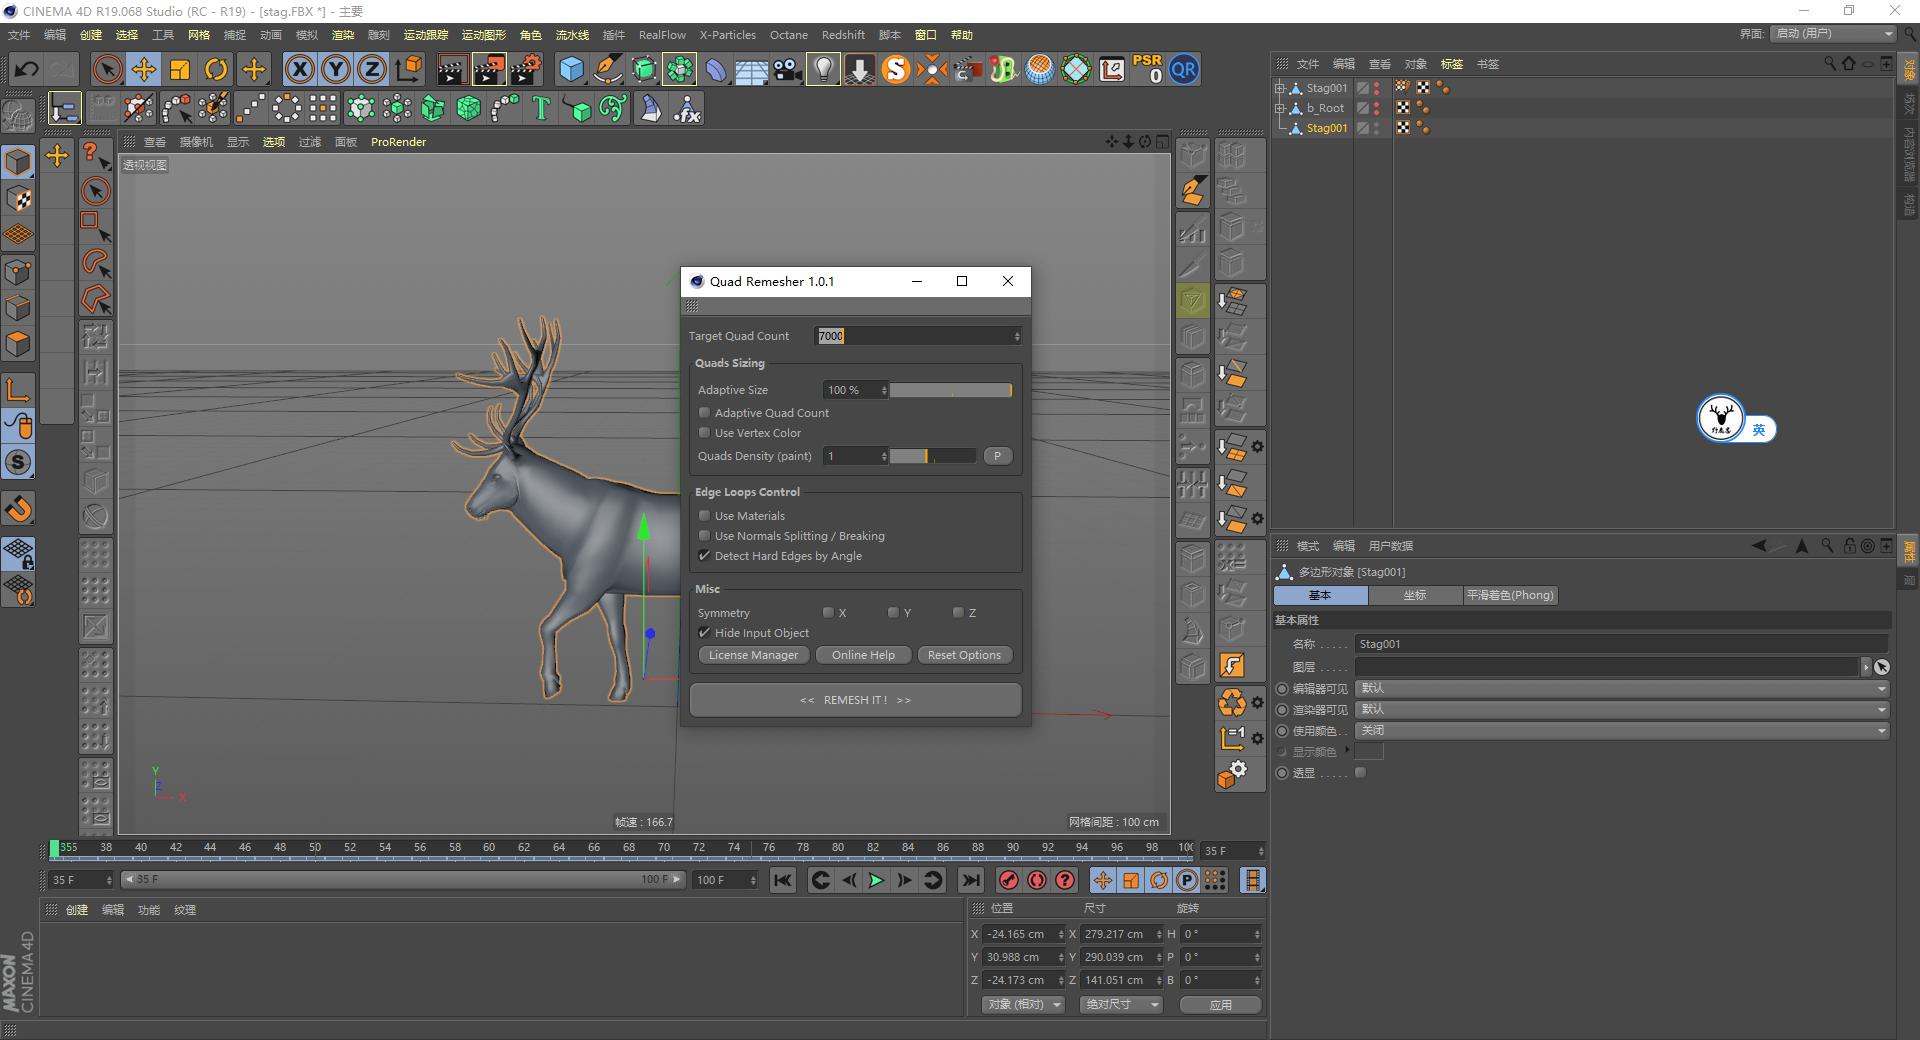Add a Cube primitive object
This screenshot has width=1920, height=1040.
(x=571, y=69)
